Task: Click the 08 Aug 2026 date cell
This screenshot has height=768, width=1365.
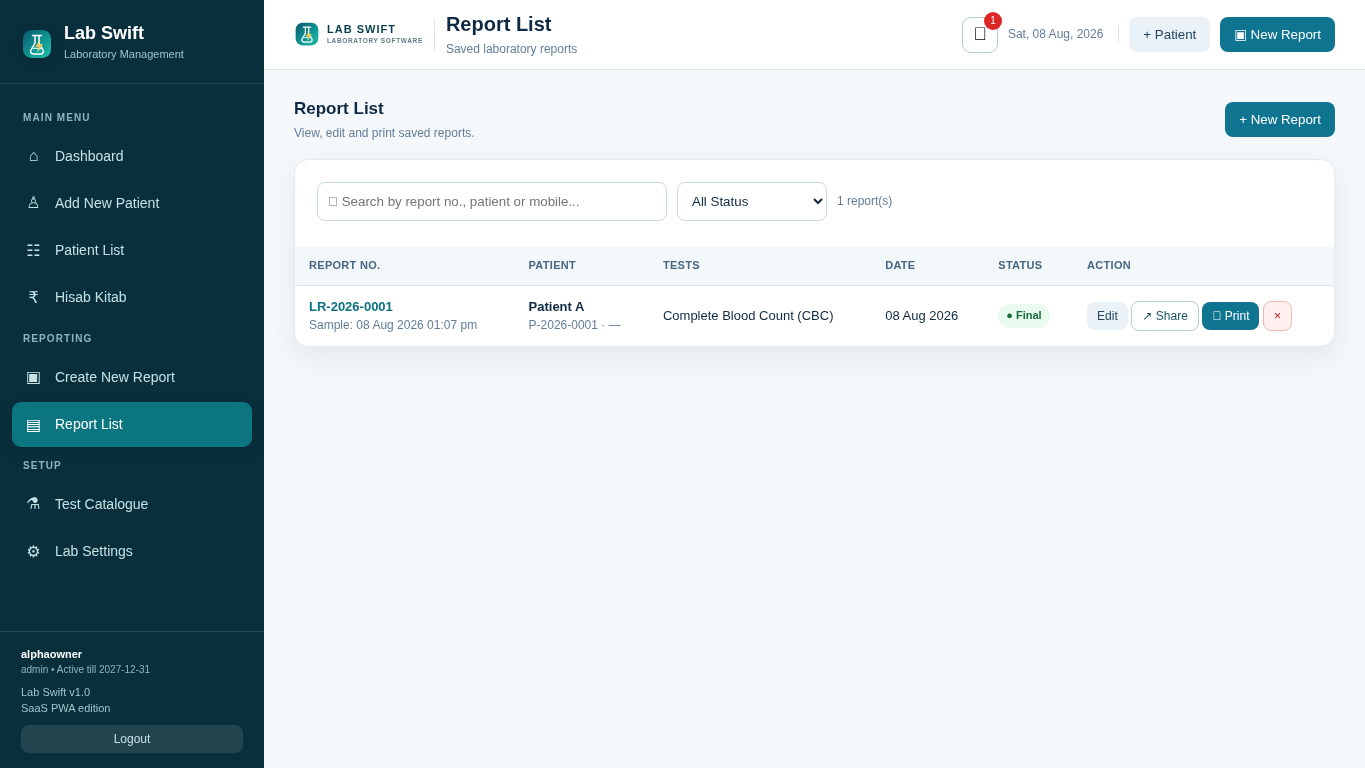Action: click(x=921, y=316)
